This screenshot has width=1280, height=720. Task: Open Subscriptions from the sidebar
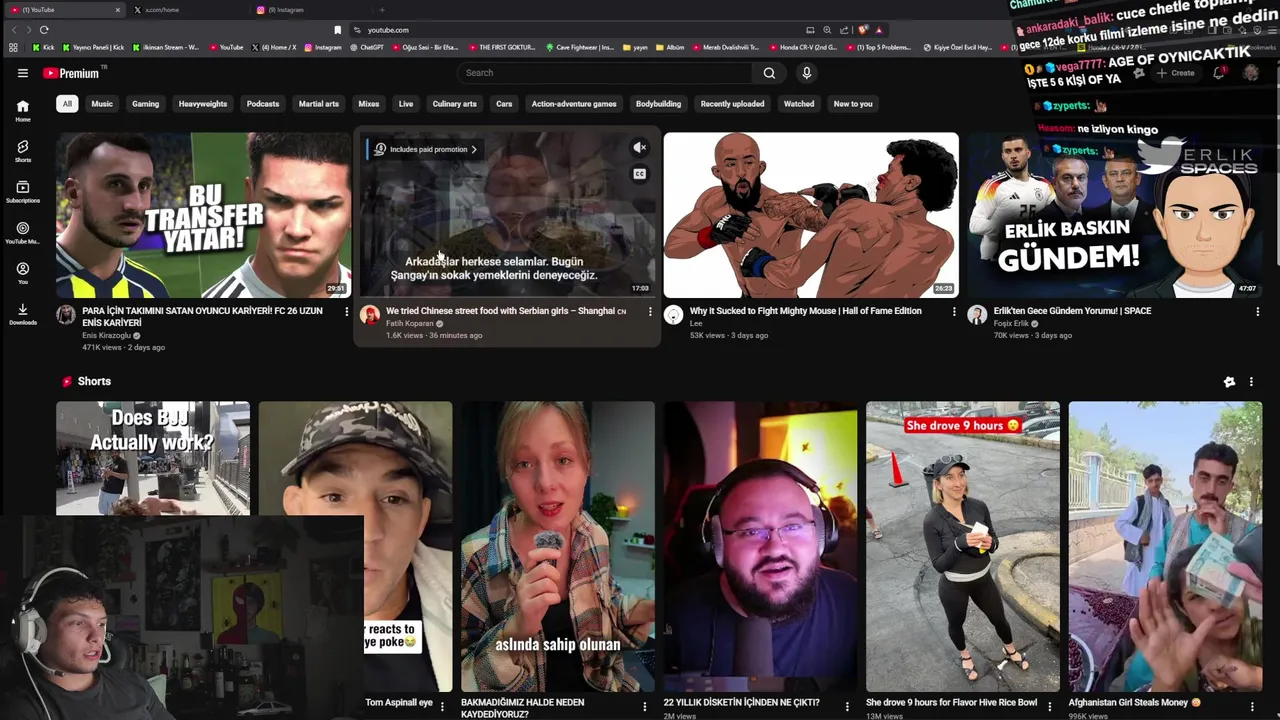click(22, 192)
